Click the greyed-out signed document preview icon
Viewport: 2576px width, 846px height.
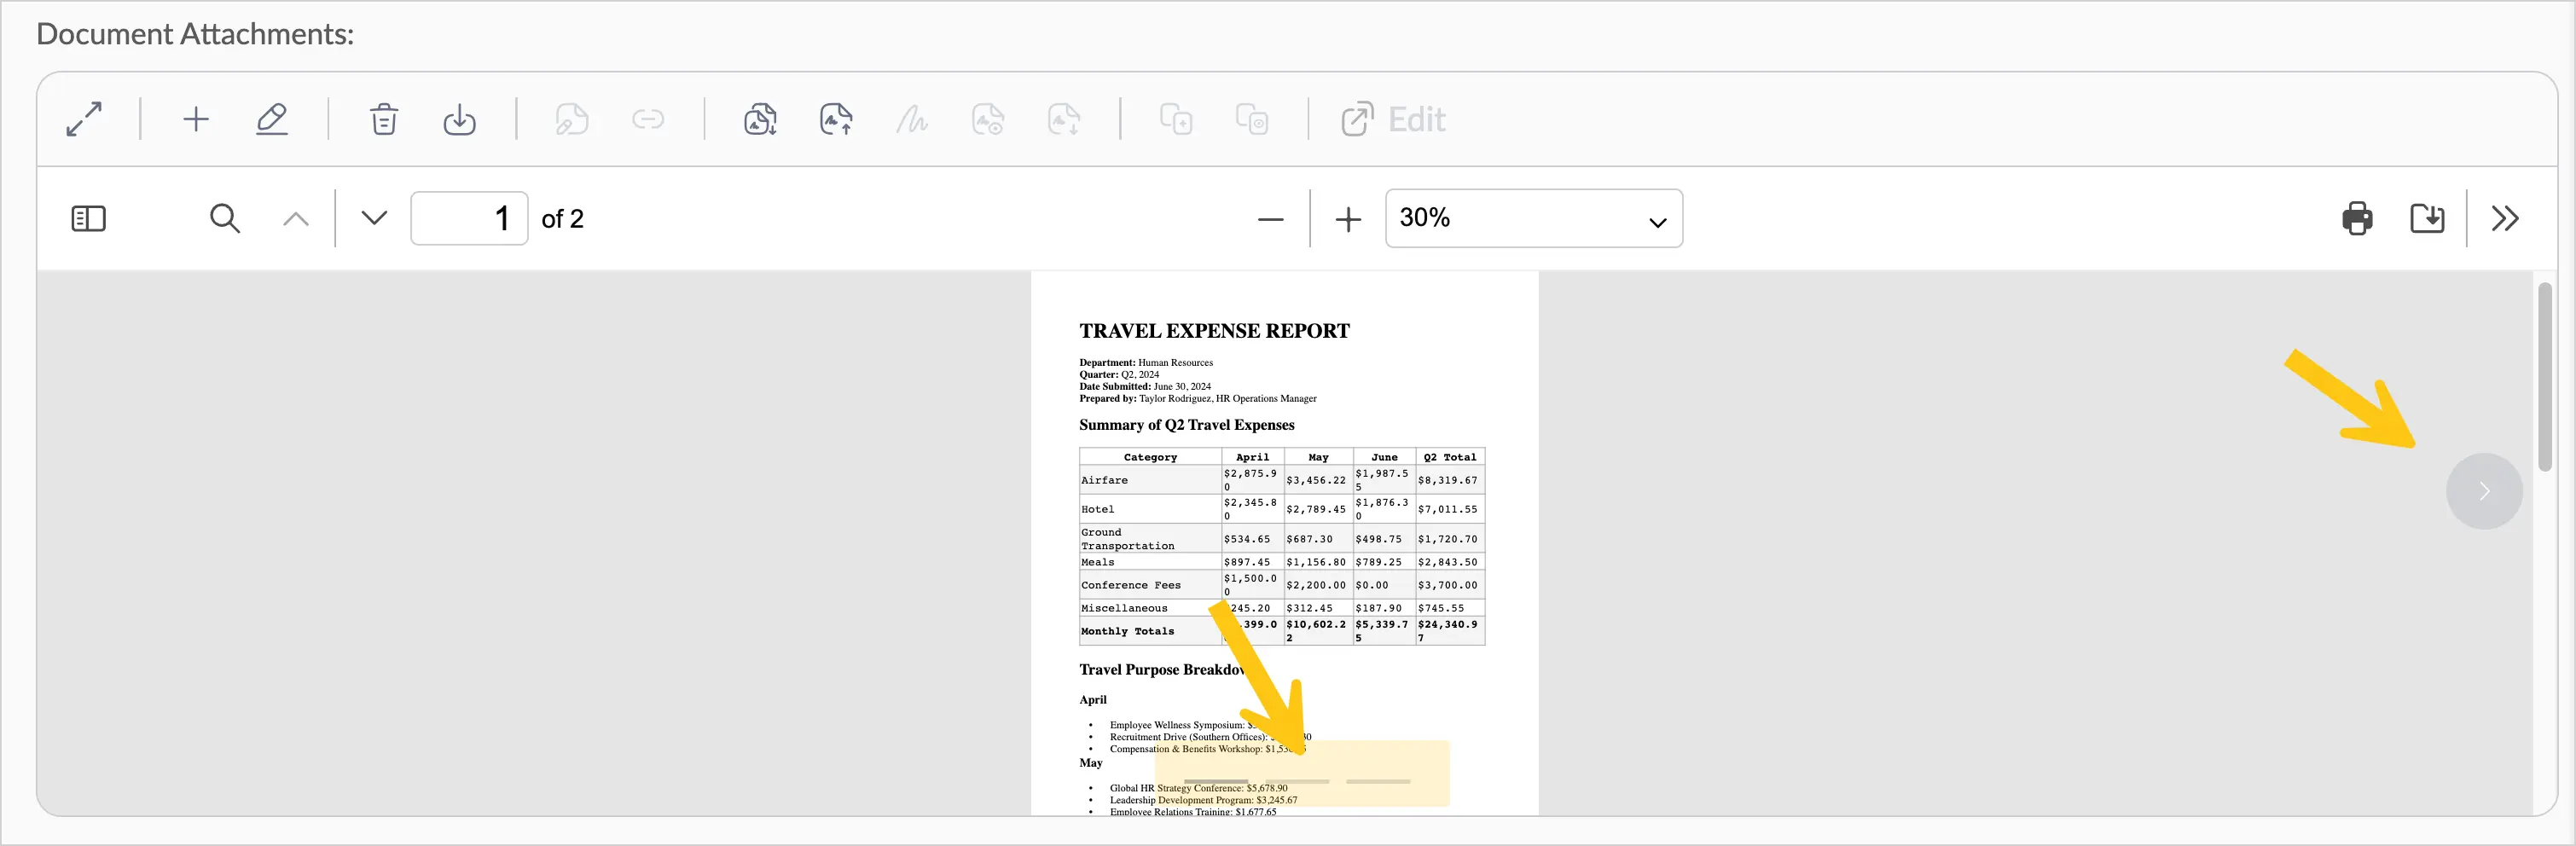988,119
